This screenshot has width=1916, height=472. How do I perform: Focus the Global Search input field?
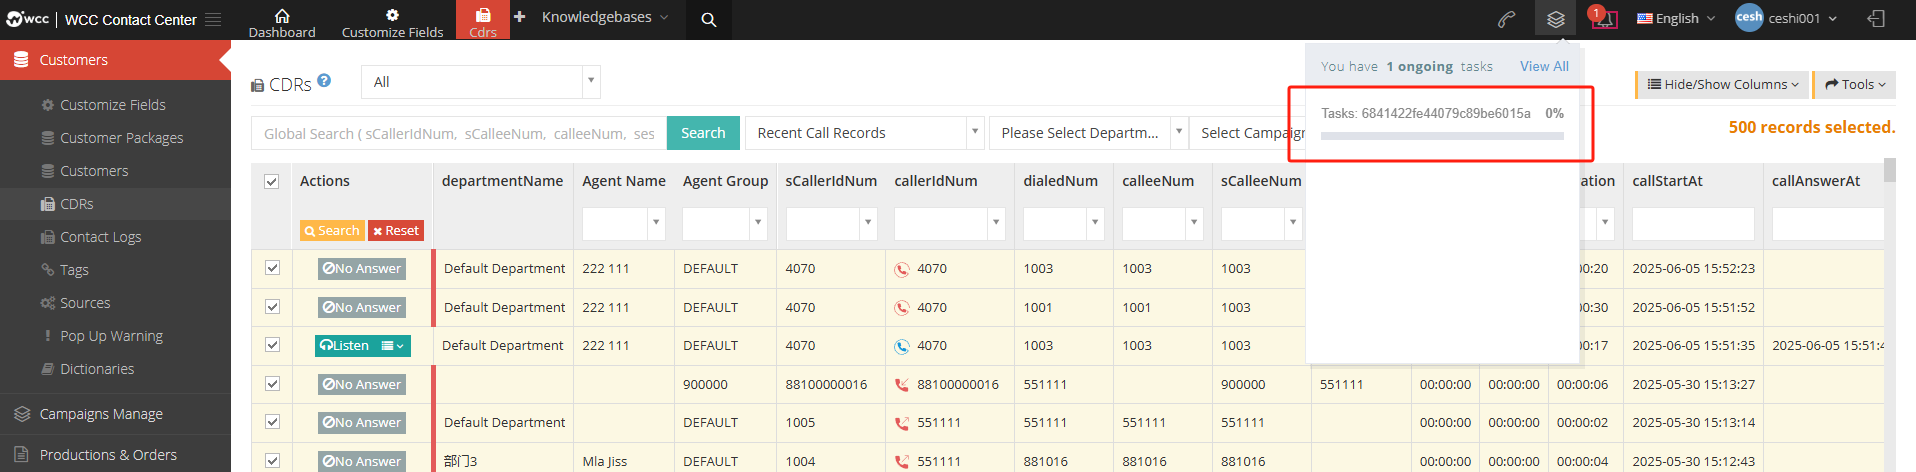click(459, 133)
